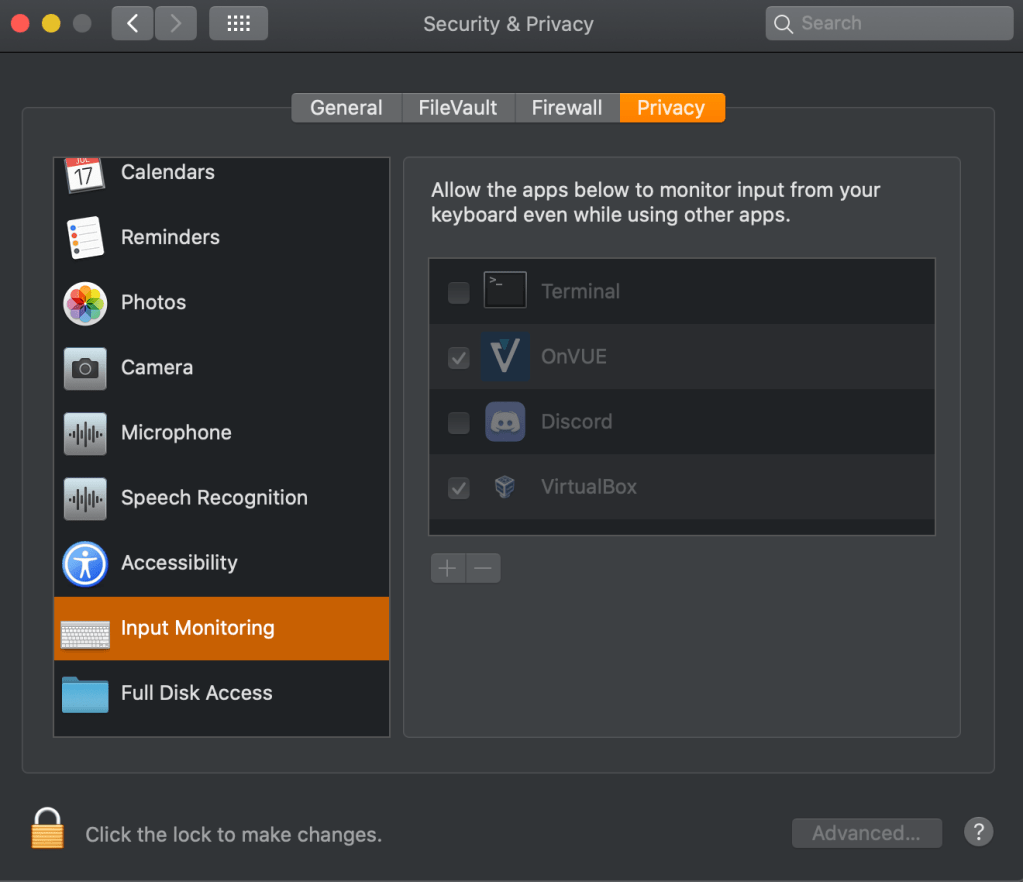Open the help question mark button
Viewport: 1023px width, 882px height.
click(x=978, y=832)
